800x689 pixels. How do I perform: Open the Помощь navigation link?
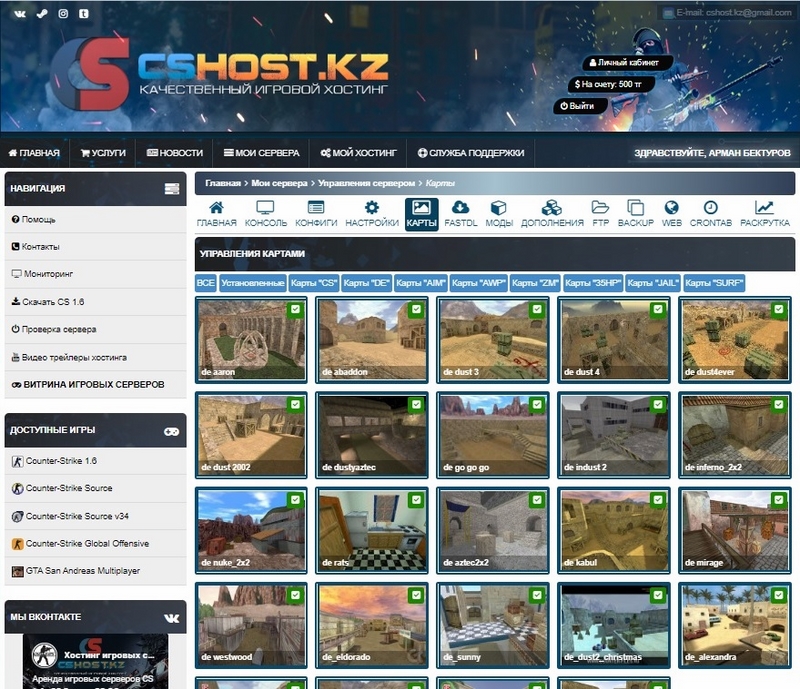95,219
